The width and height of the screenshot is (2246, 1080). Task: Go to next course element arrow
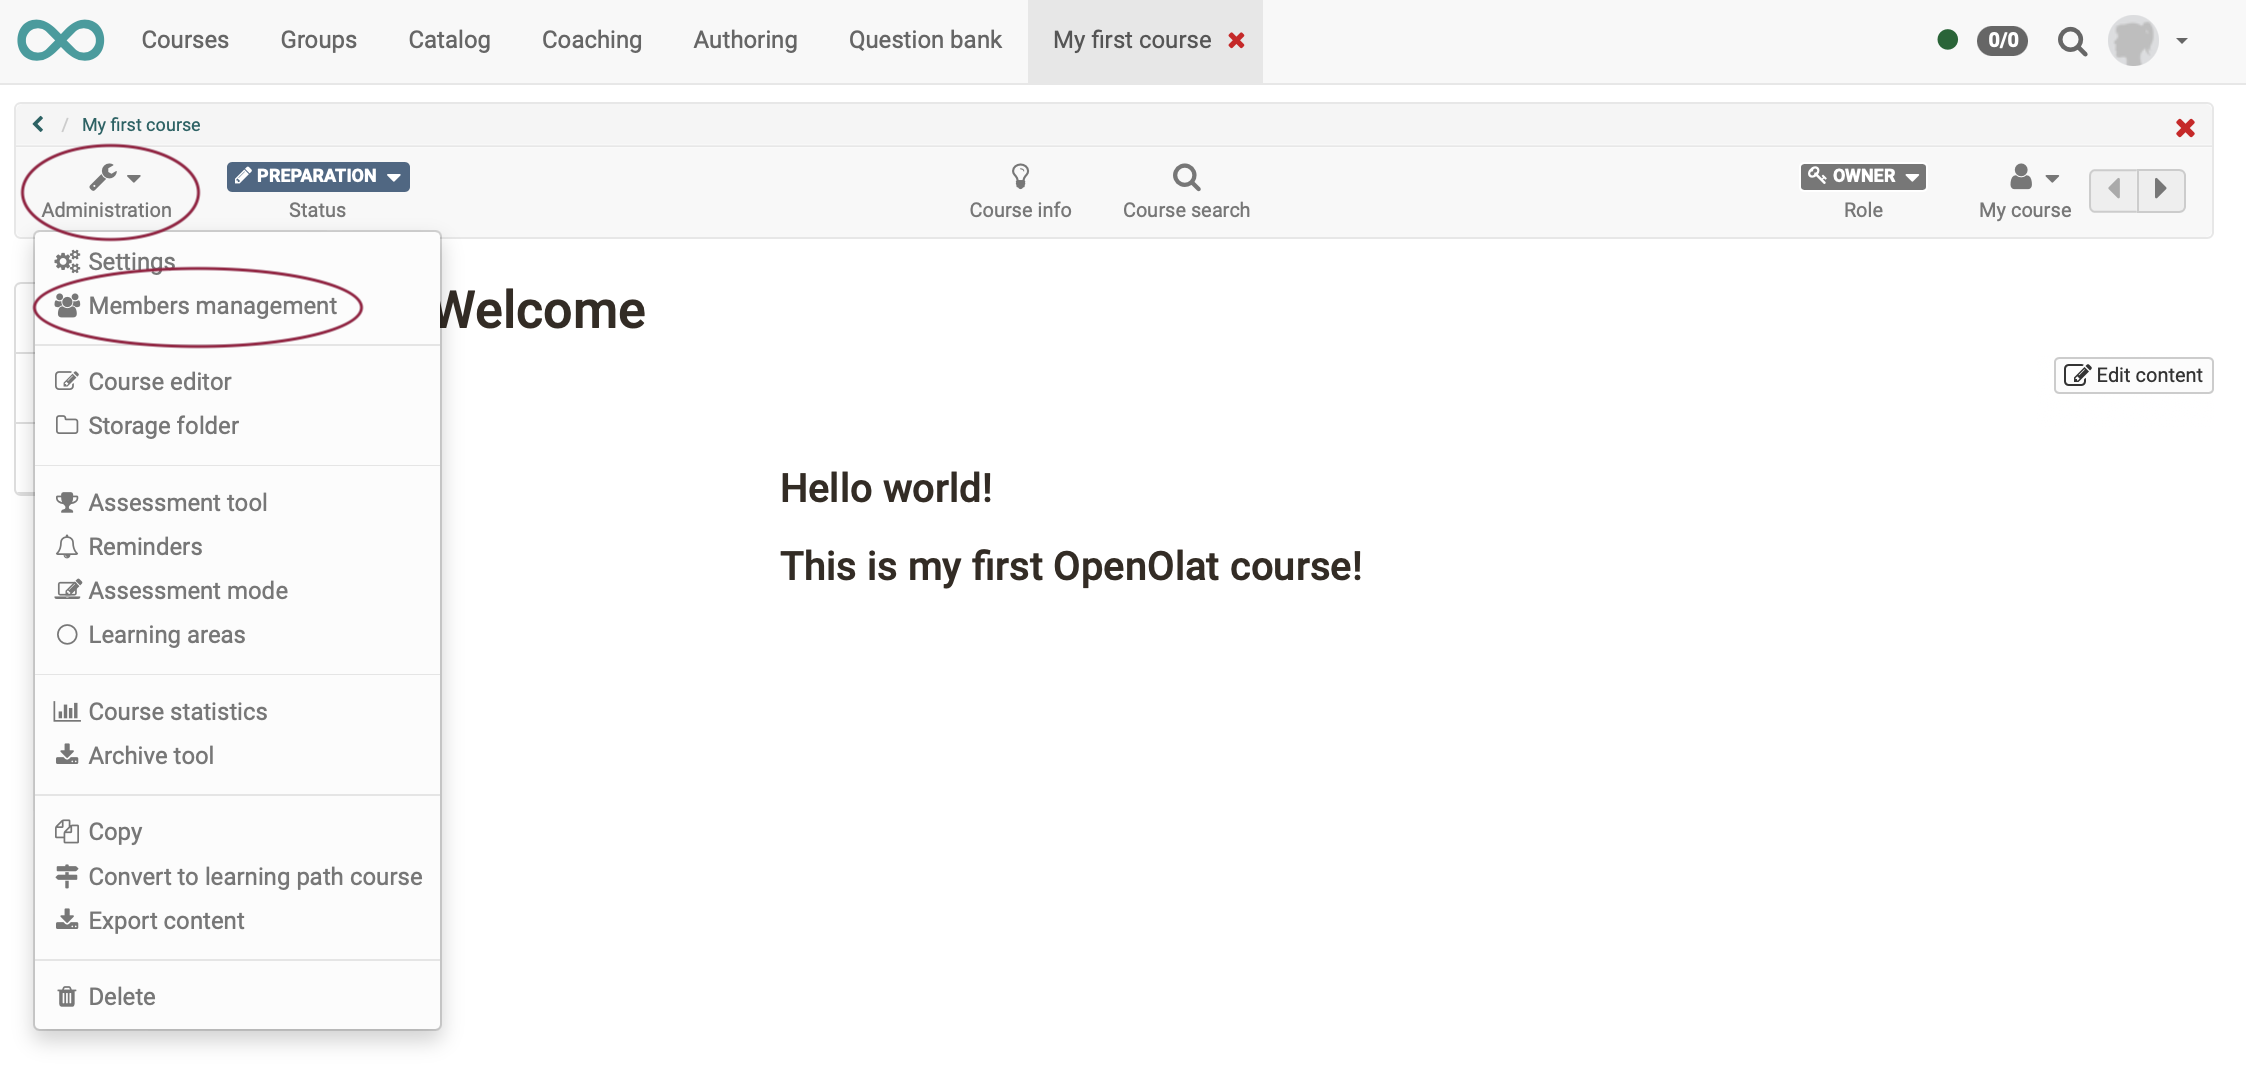pos(2160,189)
